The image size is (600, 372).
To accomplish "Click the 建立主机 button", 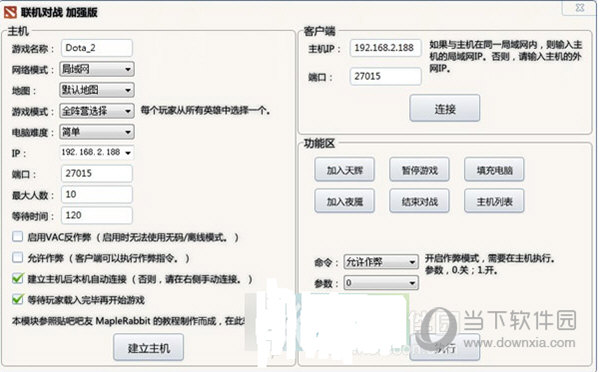I will click(148, 348).
